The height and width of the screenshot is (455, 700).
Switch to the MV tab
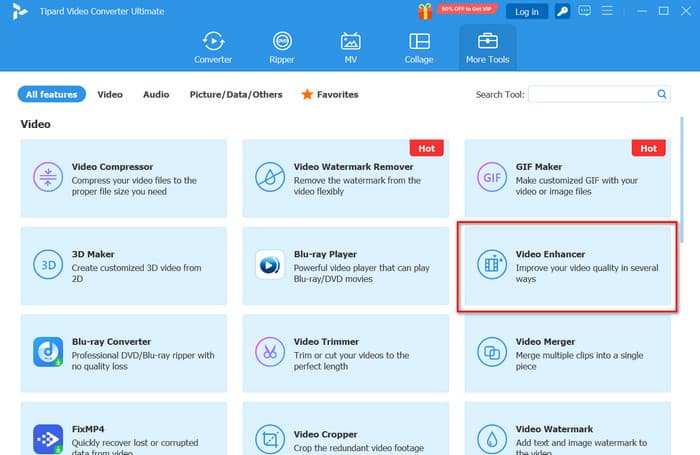pos(350,48)
